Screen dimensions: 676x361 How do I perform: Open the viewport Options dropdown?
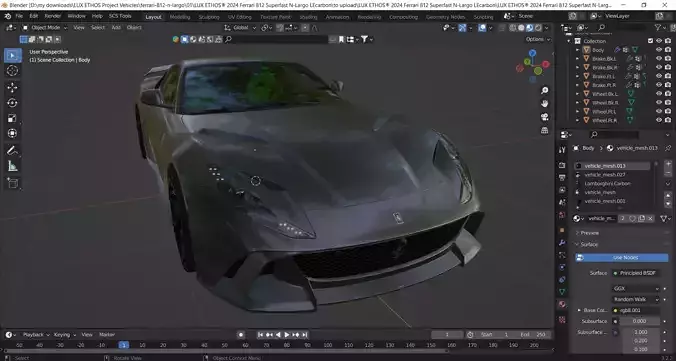538,39
